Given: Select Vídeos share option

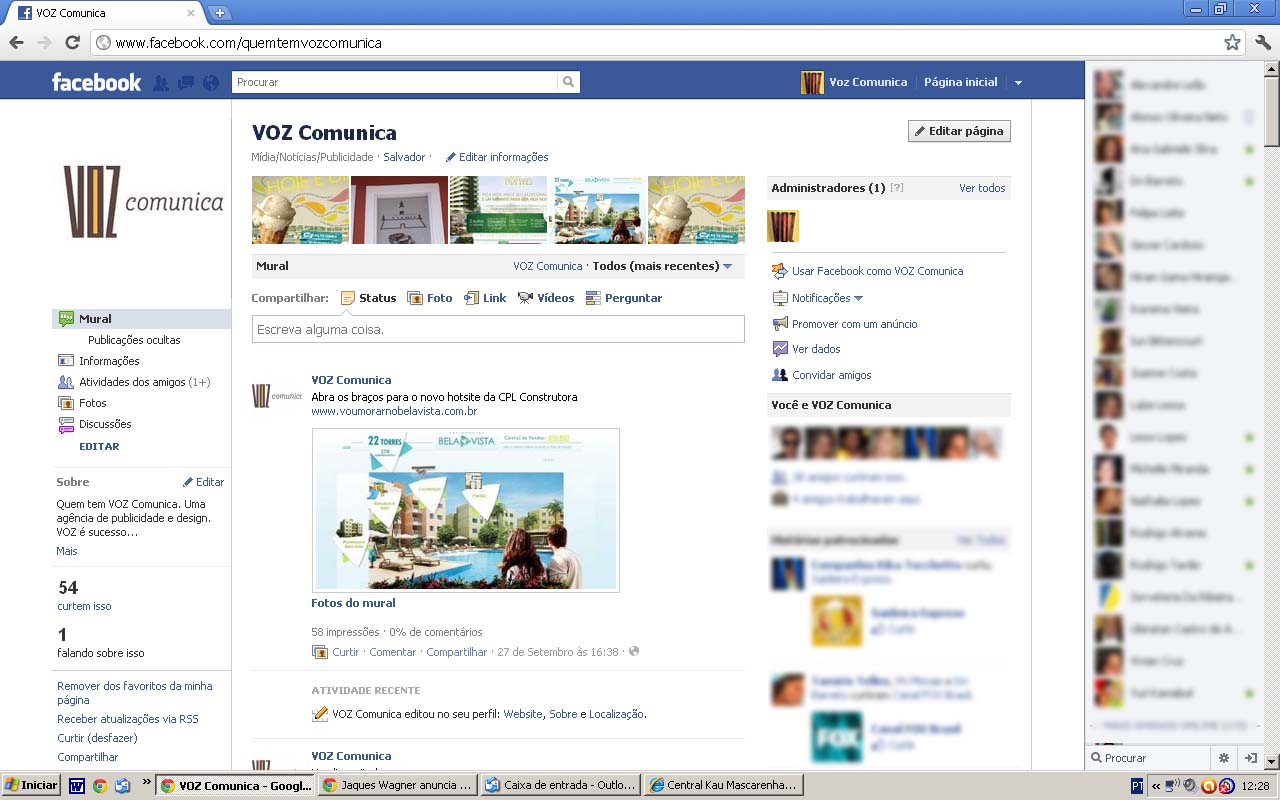Looking at the screenshot, I should click(546, 298).
